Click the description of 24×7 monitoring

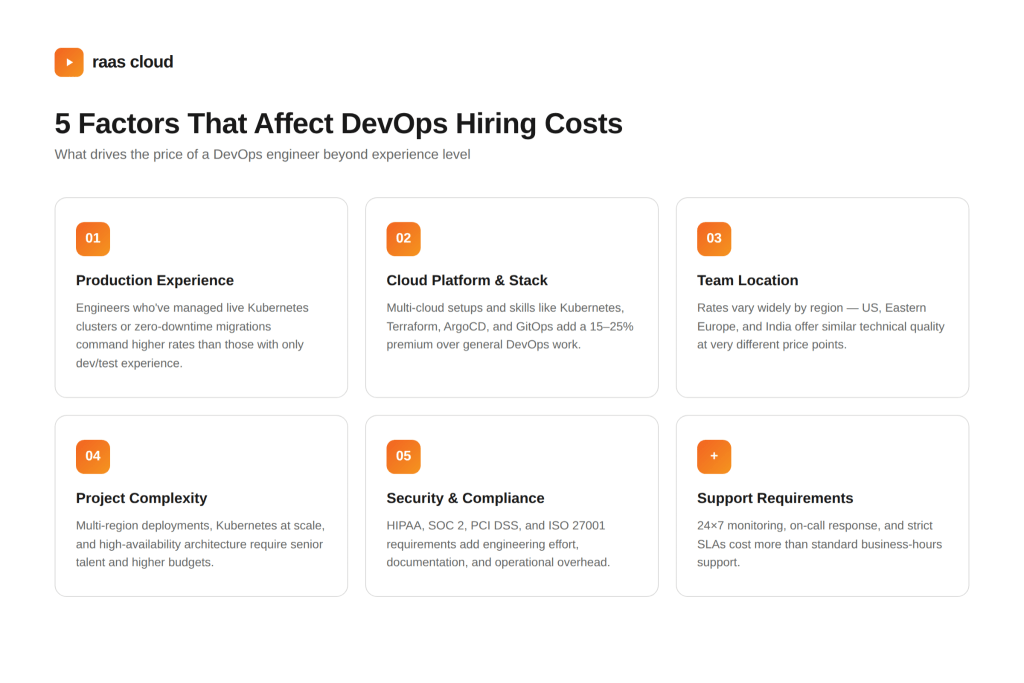click(x=820, y=544)
